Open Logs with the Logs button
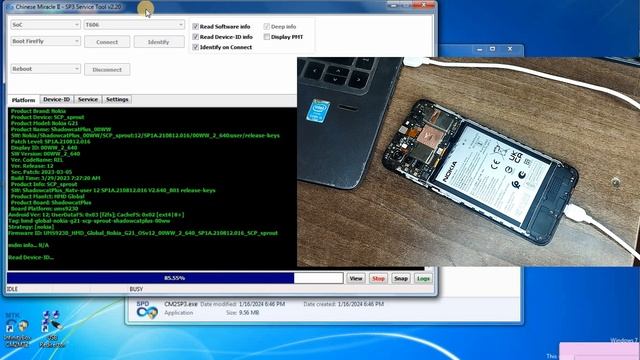Screen dimensions: 640x360 pyautogui.click(x=423, y=278)
